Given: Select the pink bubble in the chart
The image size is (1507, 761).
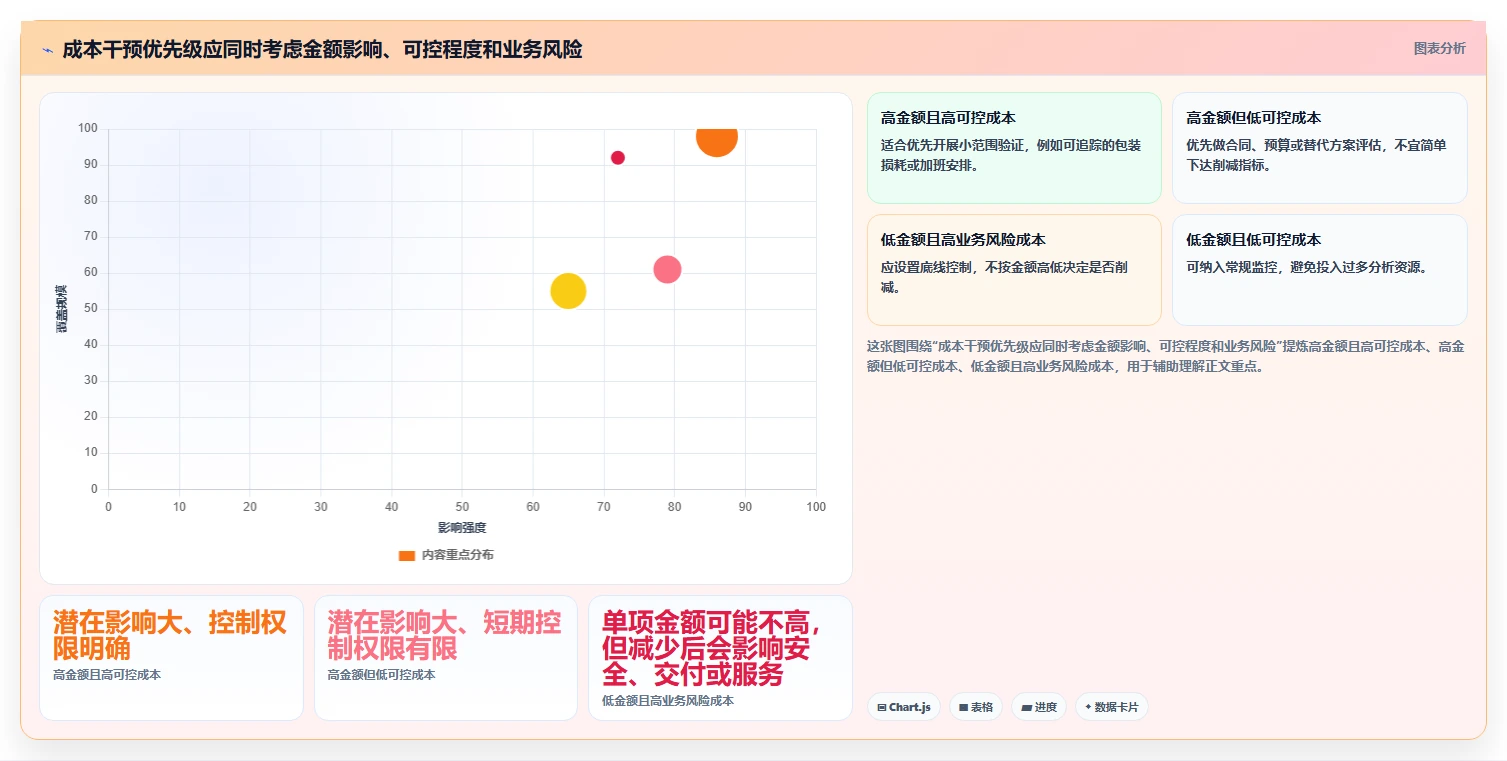Looking at the screenshot, I should coord(667,269).
